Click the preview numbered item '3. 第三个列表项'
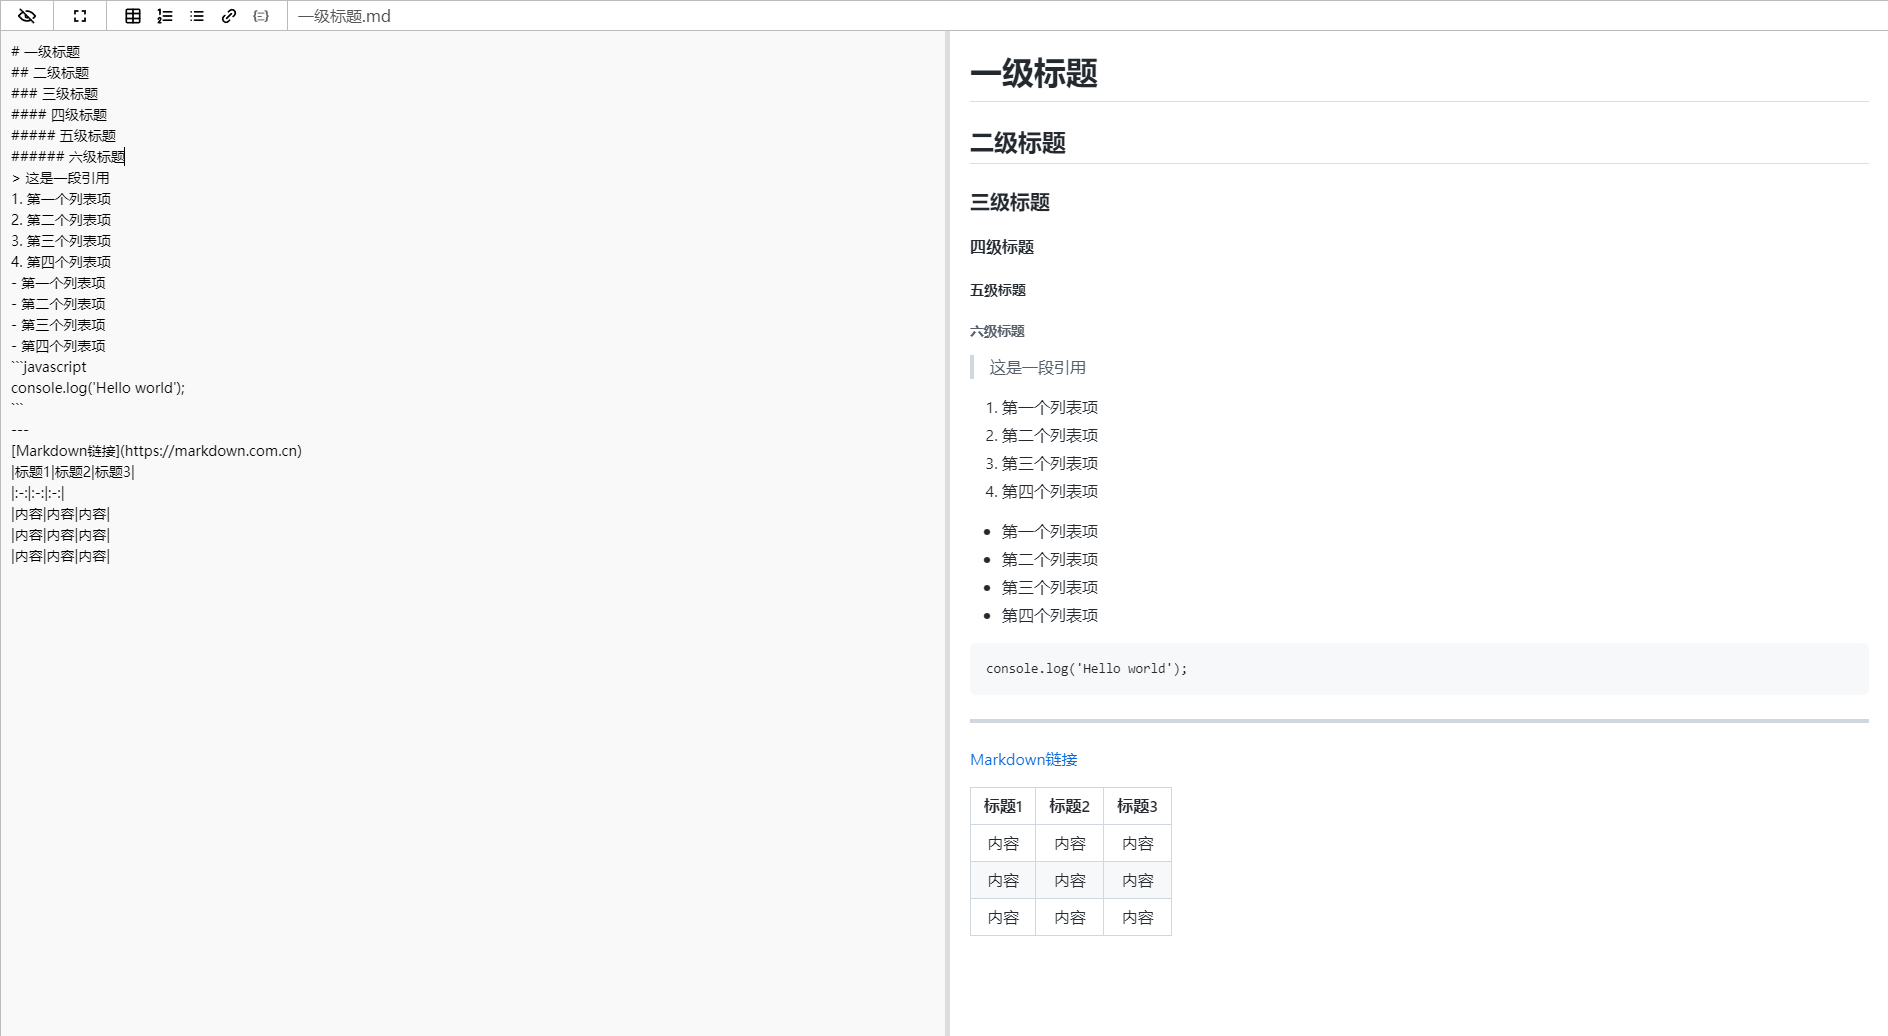Screen dimensions: 1888x1036 (x=1042, y=463)
